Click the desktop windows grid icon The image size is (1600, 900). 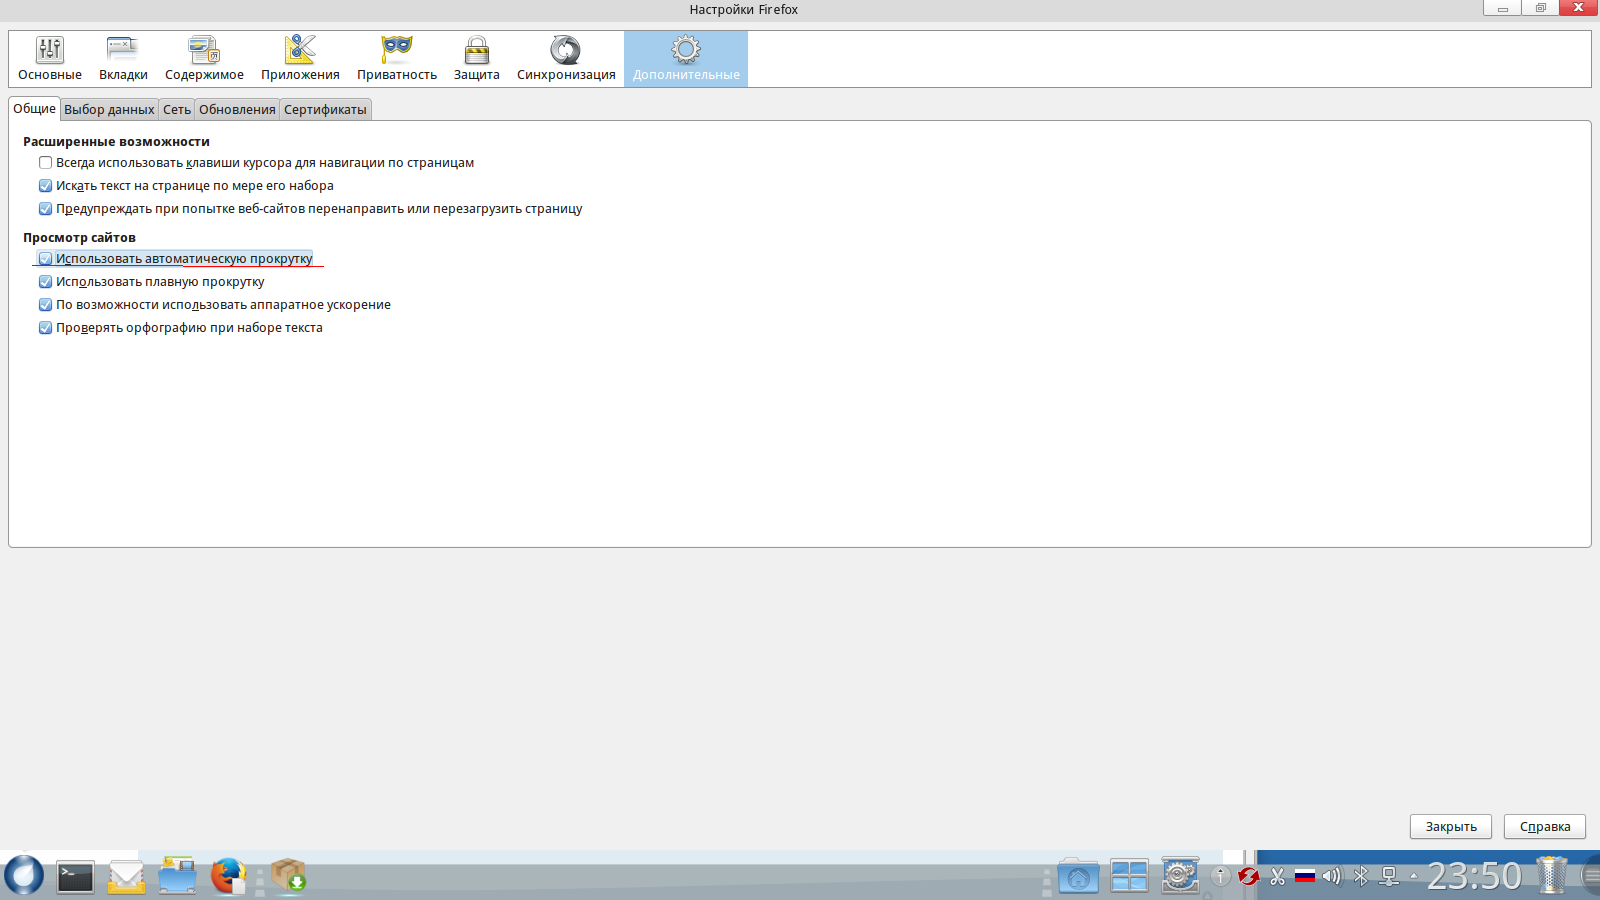pyautogui.click(x=1129, y=877)
